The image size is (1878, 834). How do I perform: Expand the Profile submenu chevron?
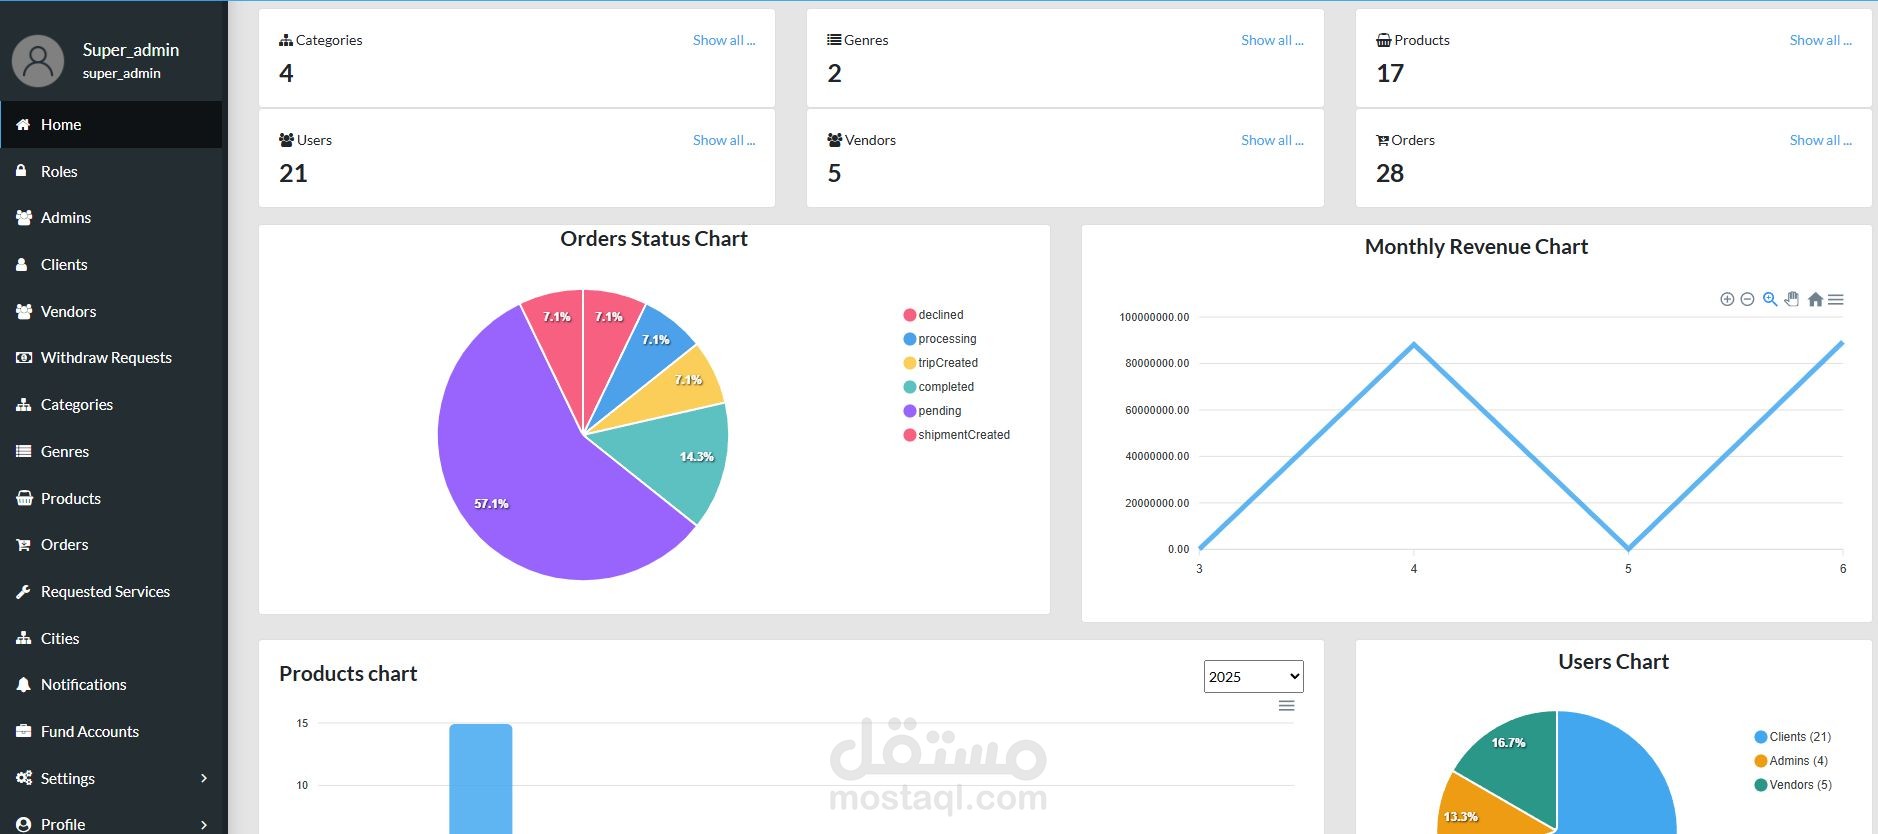(204, 825)
